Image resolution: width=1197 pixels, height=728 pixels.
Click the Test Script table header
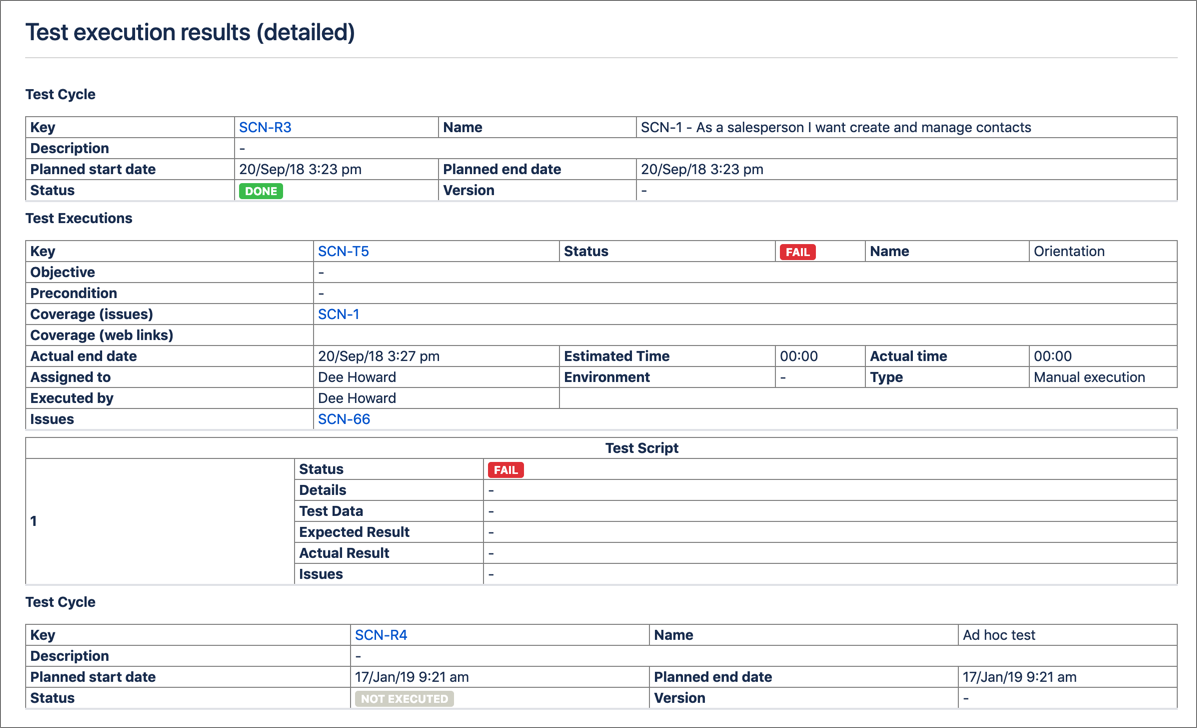(x=642, y=448)
